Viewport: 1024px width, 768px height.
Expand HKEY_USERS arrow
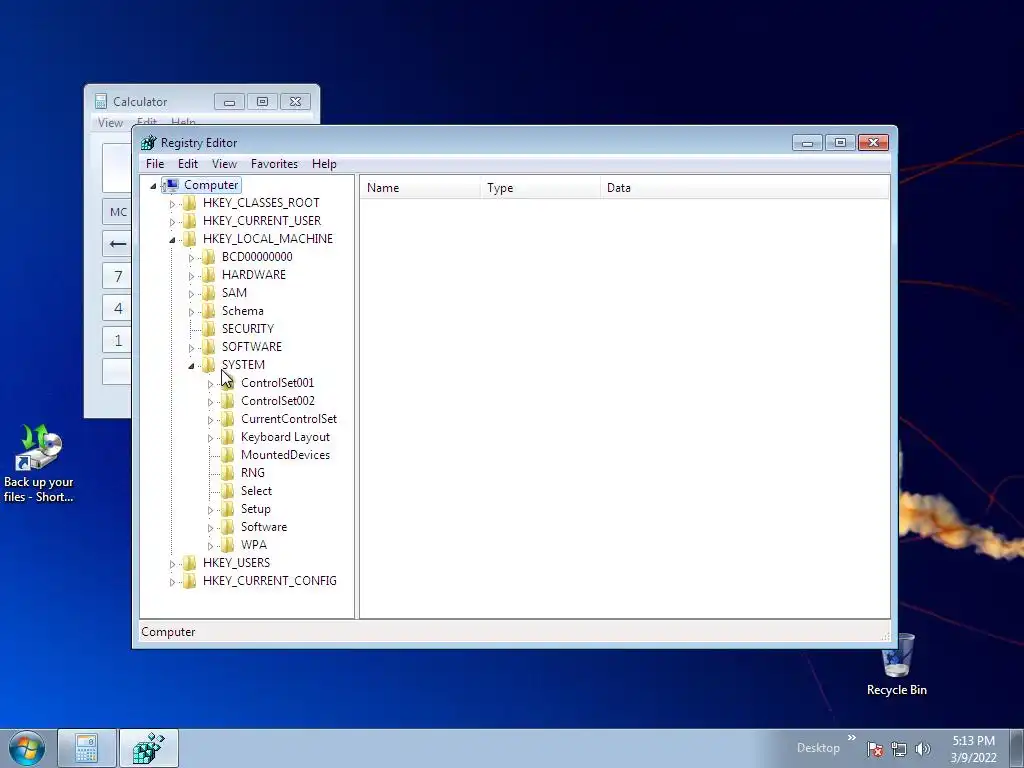click(172, 564)
